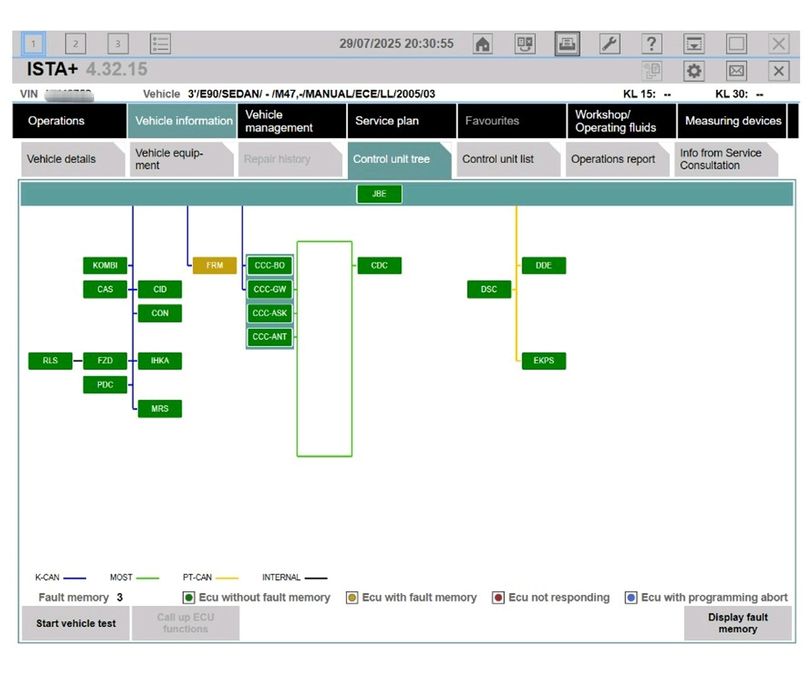Select the FZD control unit
The height and width of the screenshot is (699, 811).
tap(105, 361)
